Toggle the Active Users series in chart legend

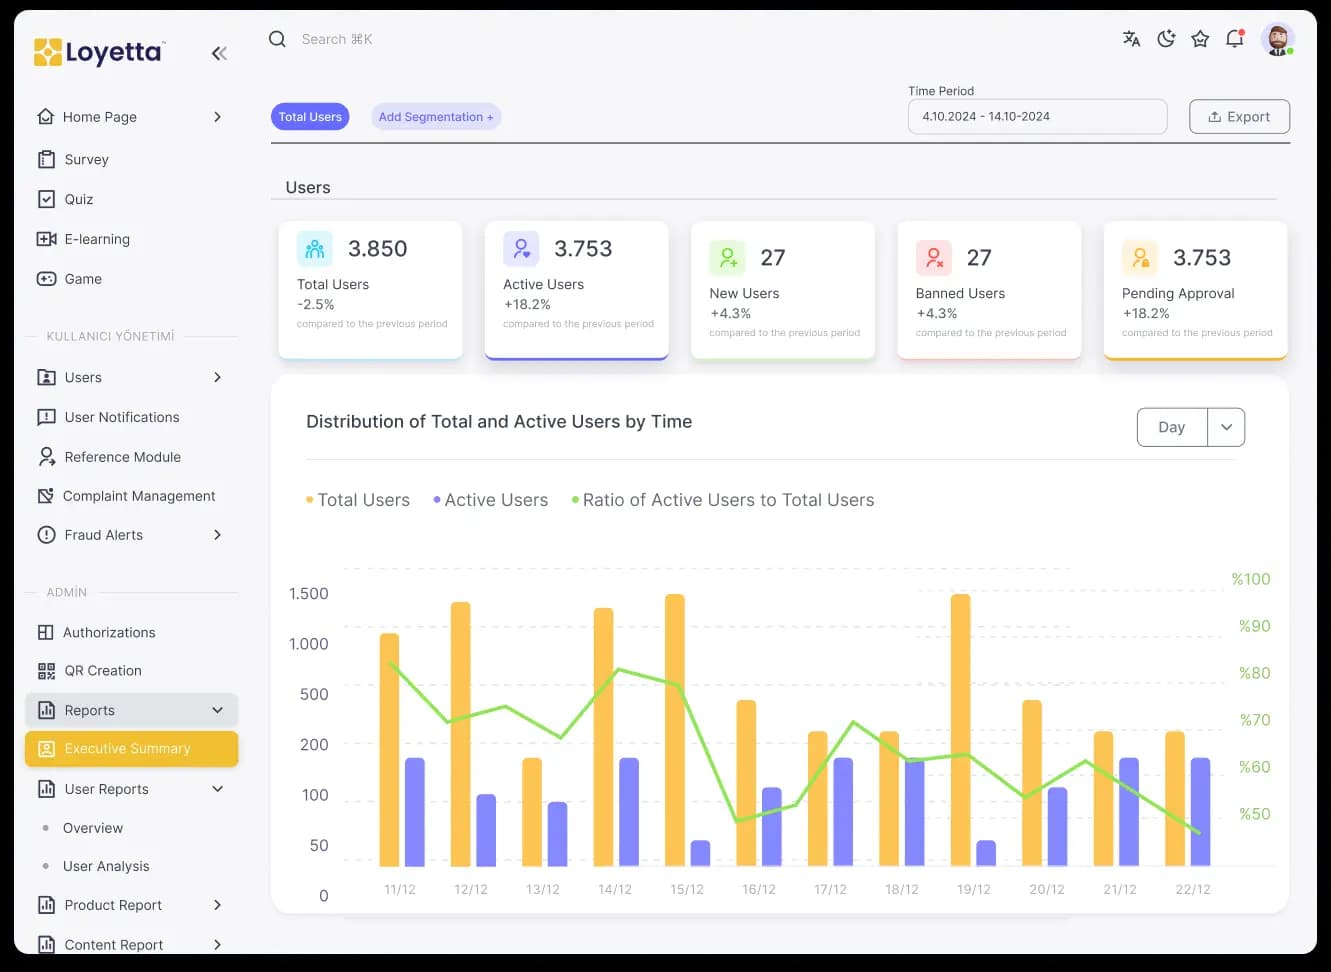pyautogui.click(x=494, y=499)
